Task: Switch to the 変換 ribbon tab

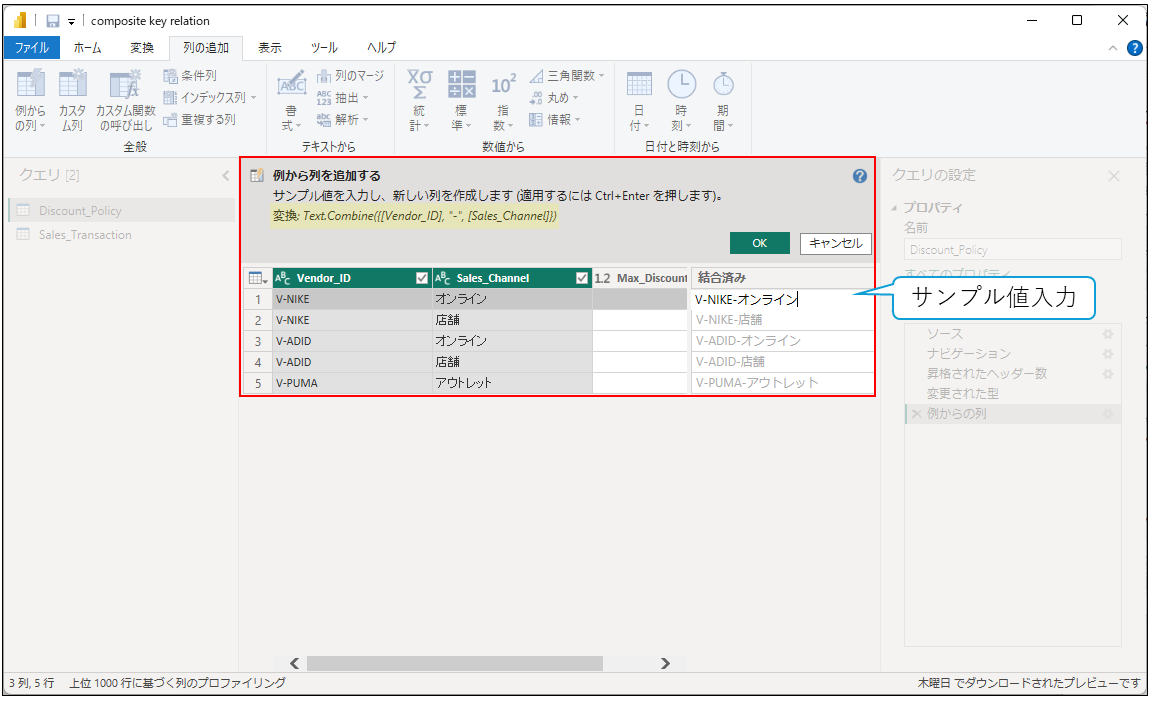Action: point(142,47)
